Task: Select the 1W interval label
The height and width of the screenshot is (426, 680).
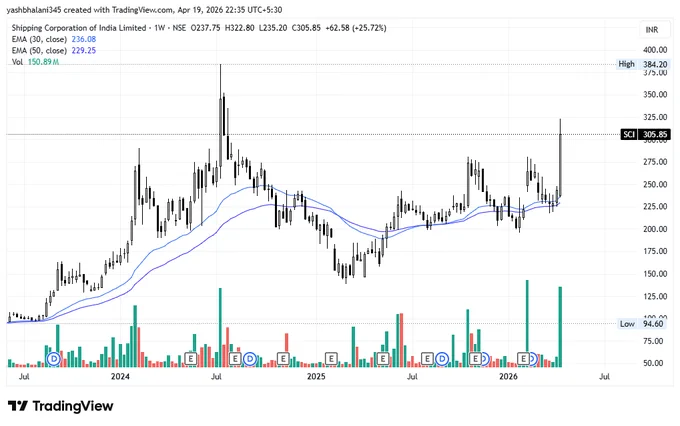Action: (x=160, y=28)
